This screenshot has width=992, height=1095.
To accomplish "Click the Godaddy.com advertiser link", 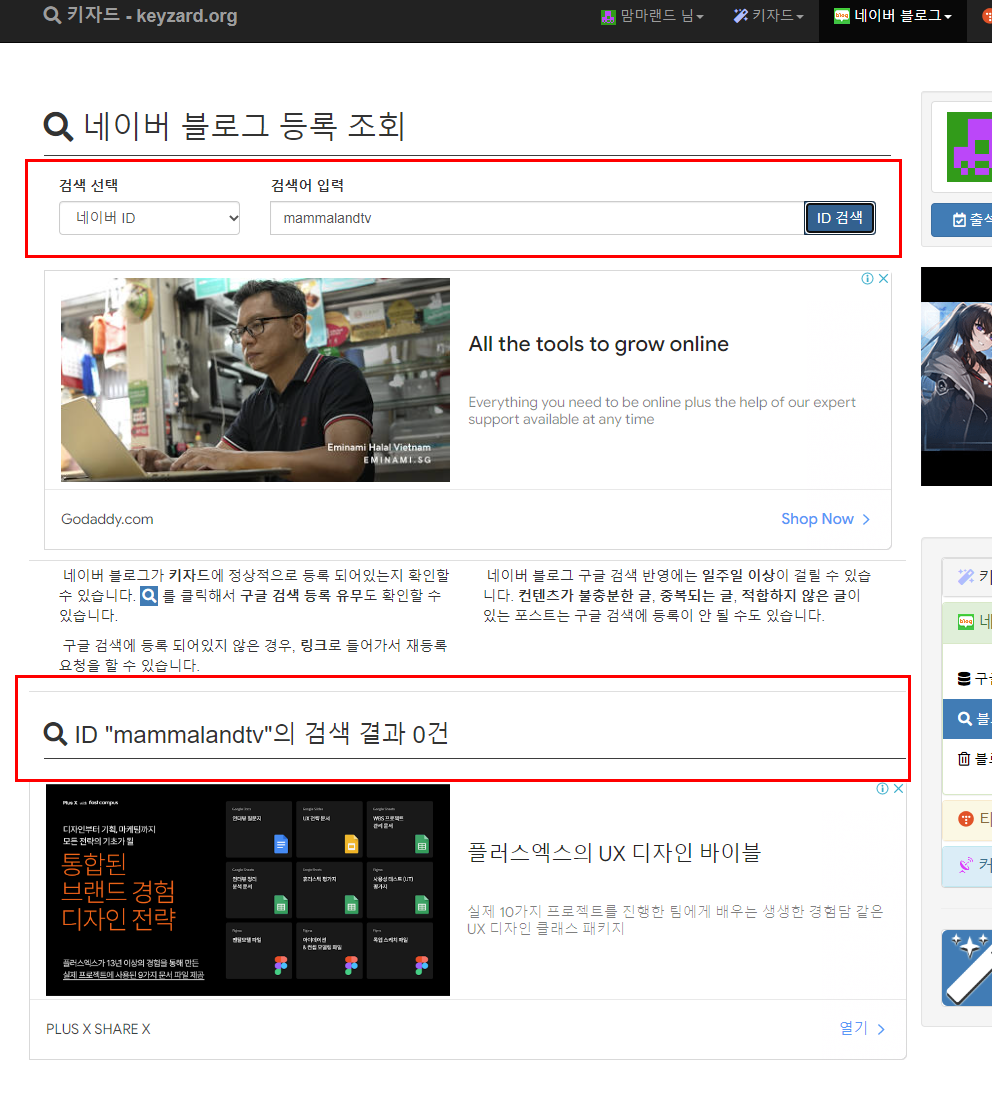I will click(x=107, y=519).
